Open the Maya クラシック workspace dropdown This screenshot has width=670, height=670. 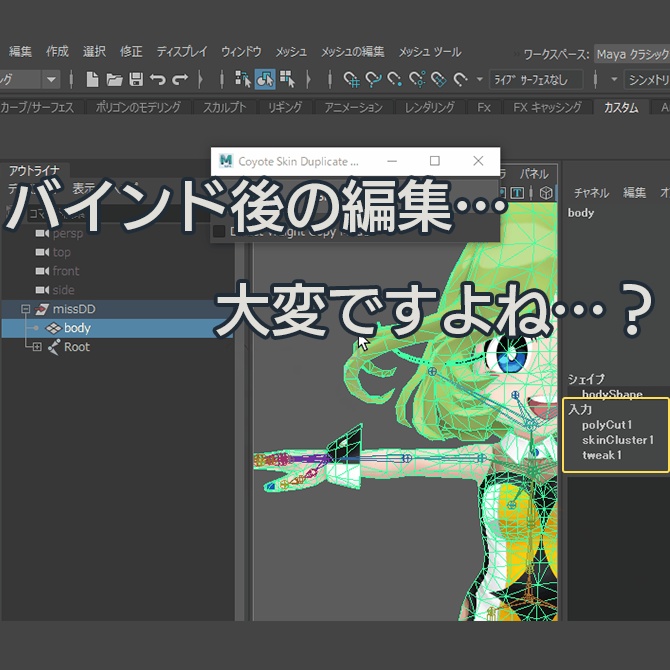tap(632, 54)
